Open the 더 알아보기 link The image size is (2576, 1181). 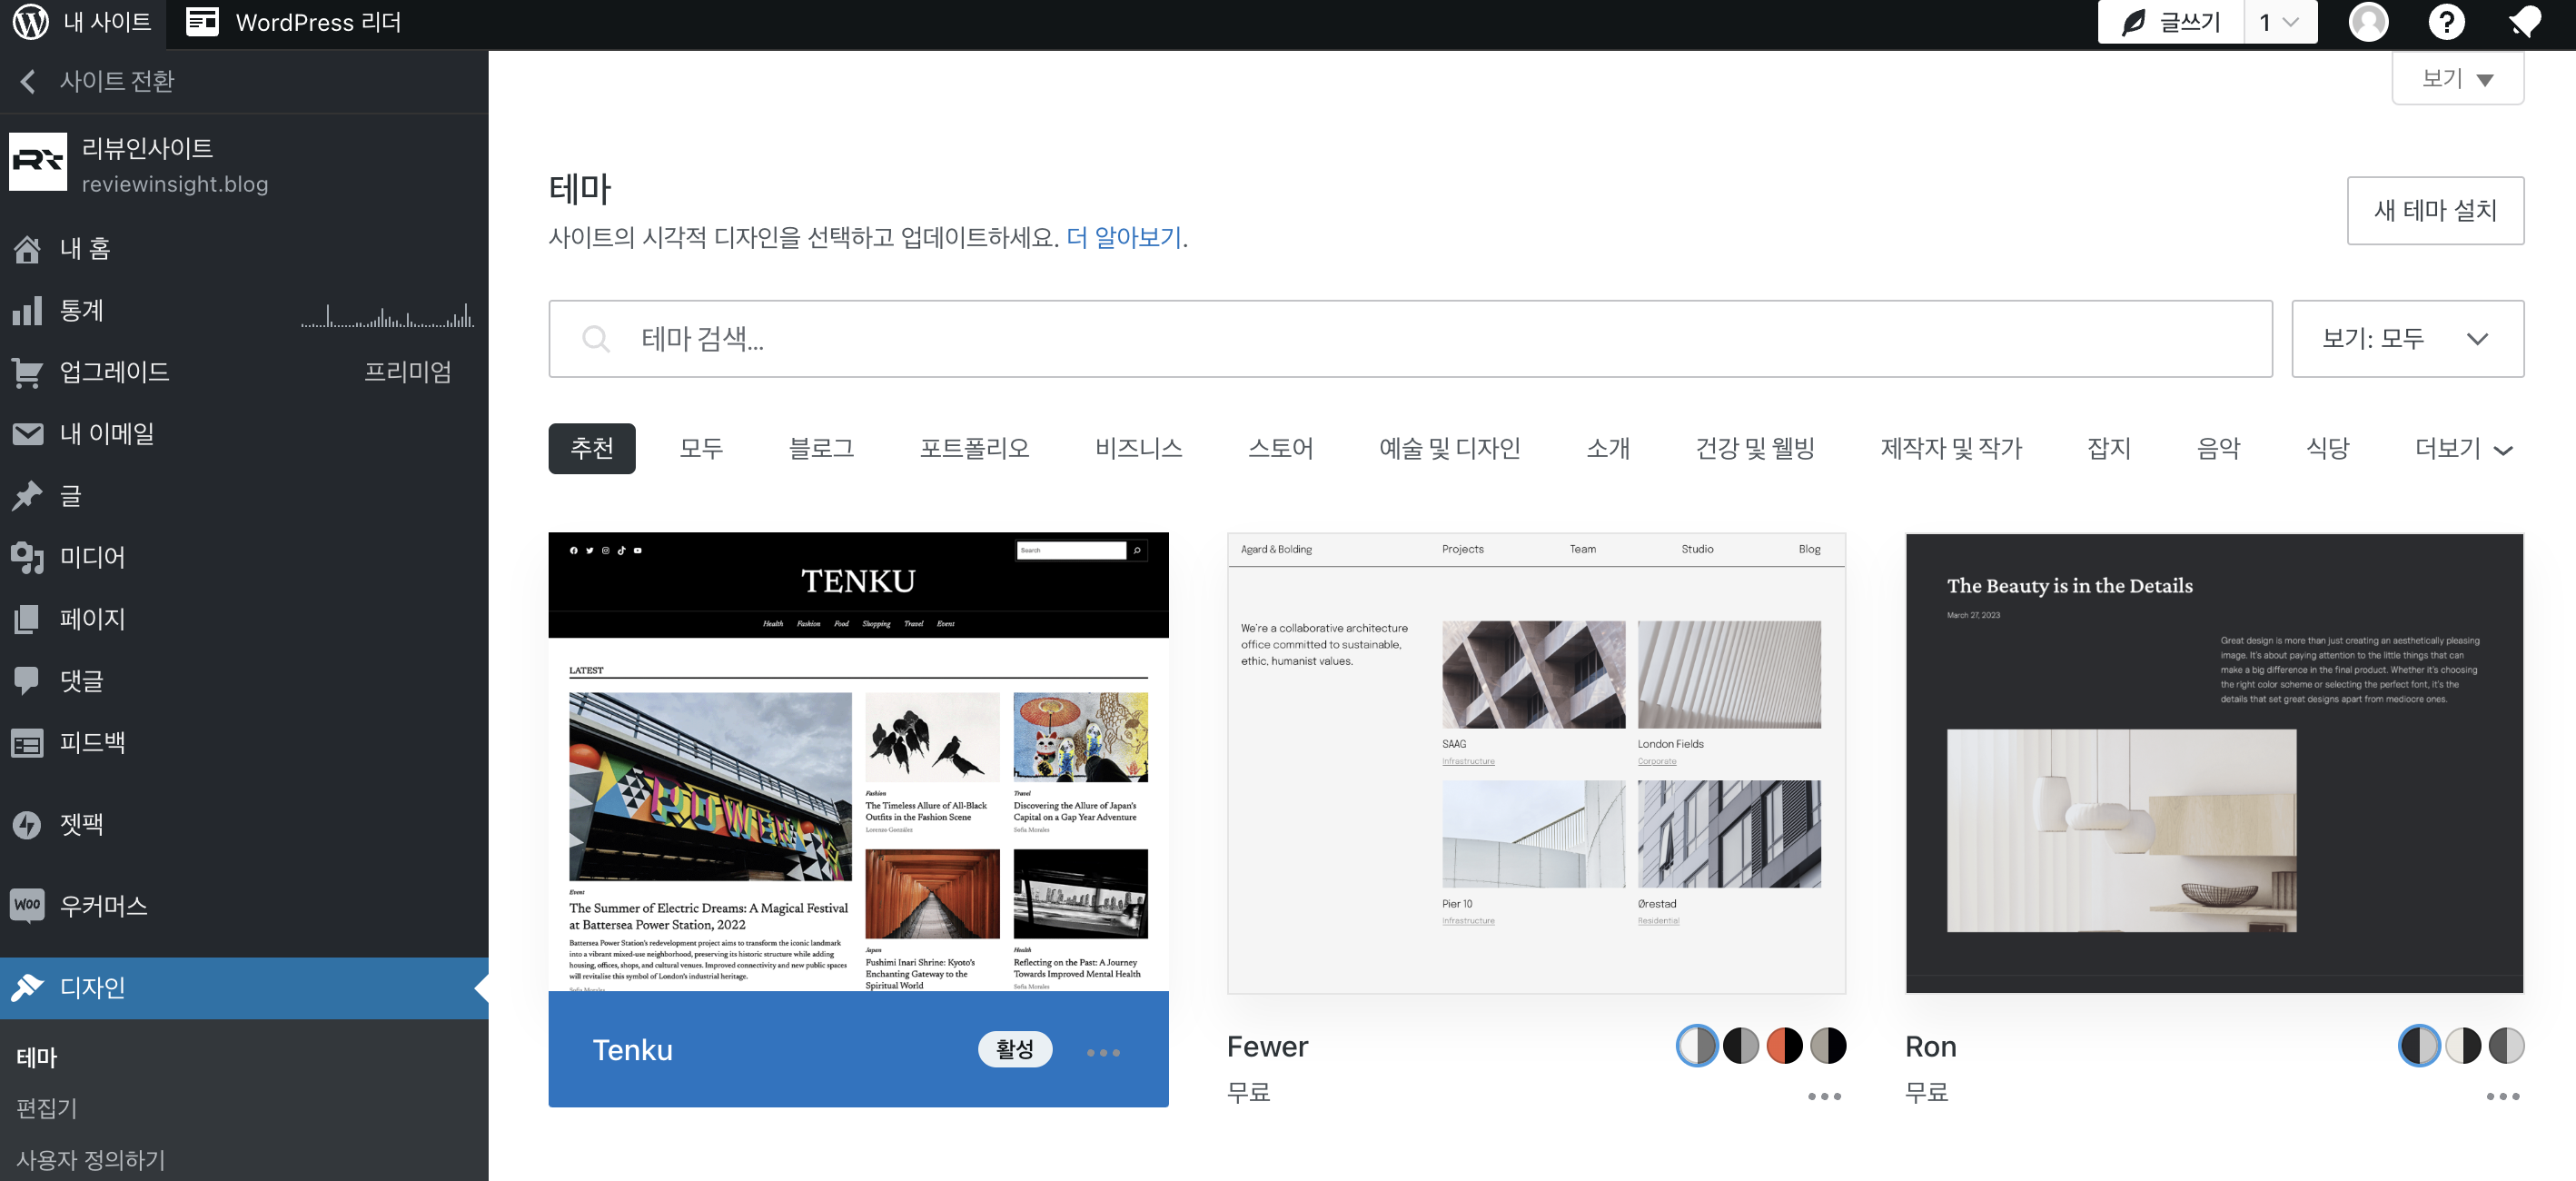click(x=1120, y=238)
